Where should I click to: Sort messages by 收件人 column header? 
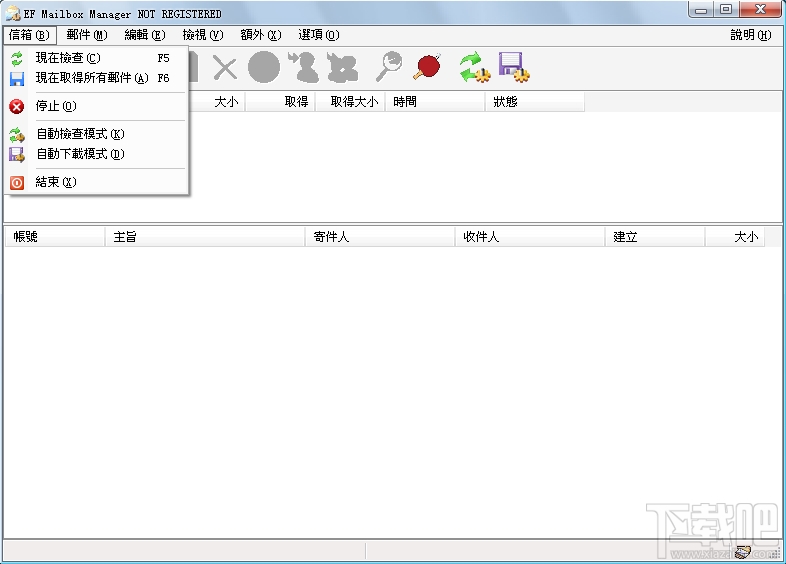530,237
